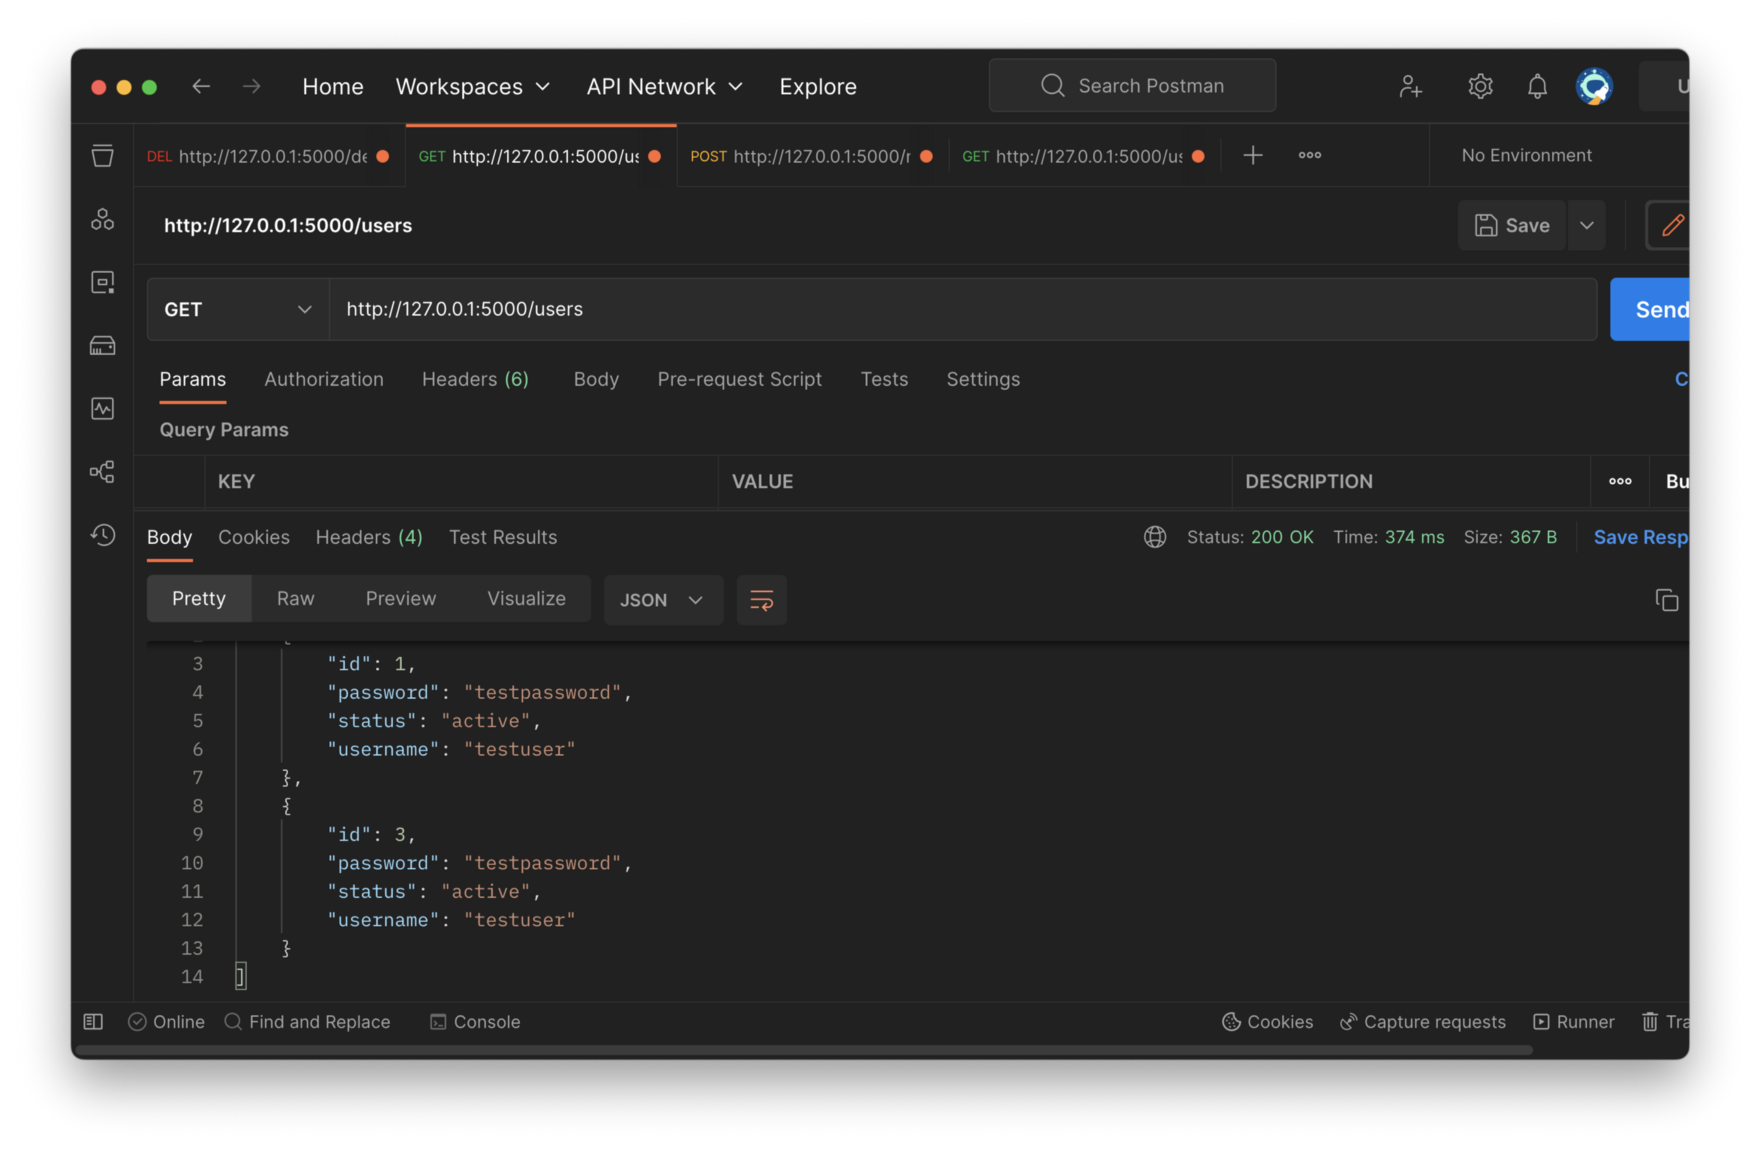Viewport: 1760px width, 1153px height.
Task: Copy the response body
Action: click(x=1666, y=599)
